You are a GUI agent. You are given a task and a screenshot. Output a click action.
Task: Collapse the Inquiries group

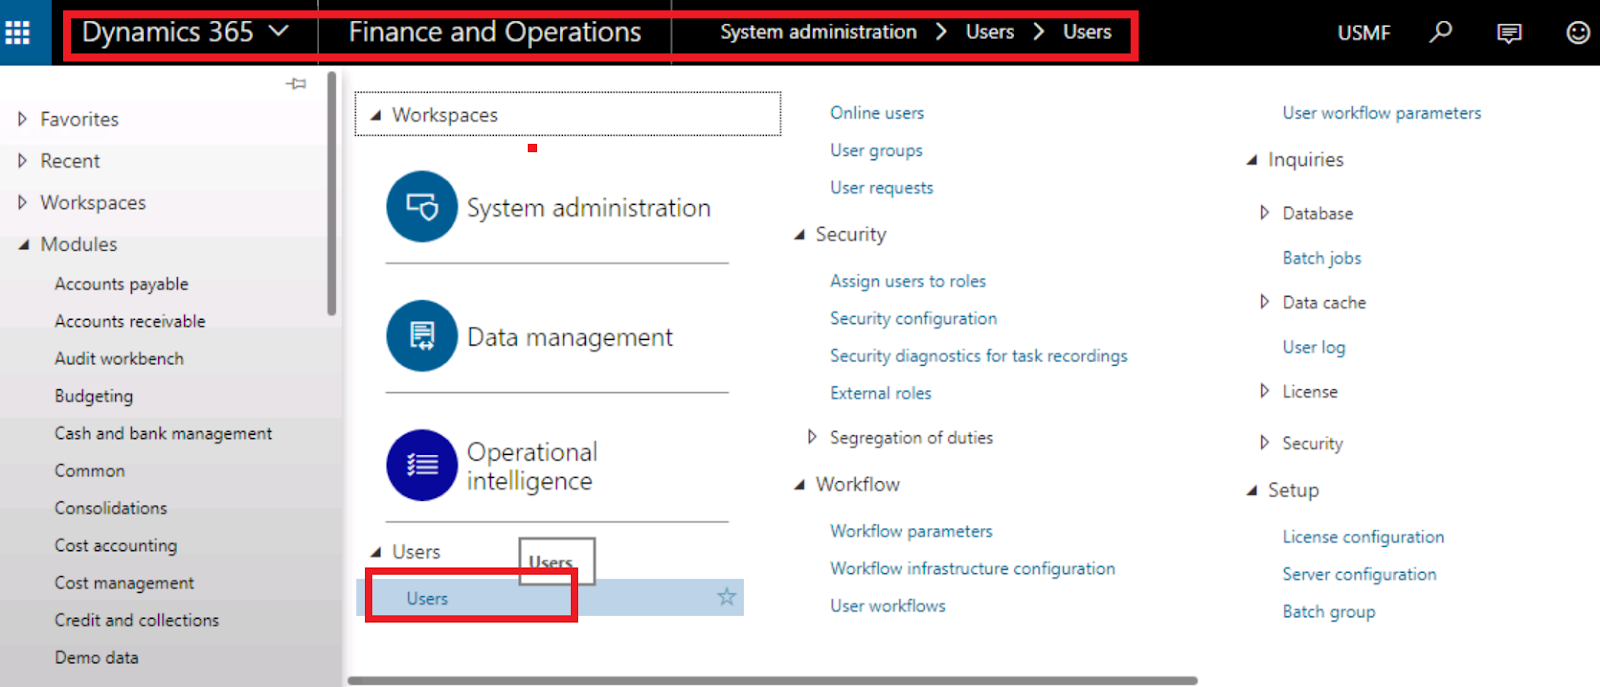(x=1251, y=160)
